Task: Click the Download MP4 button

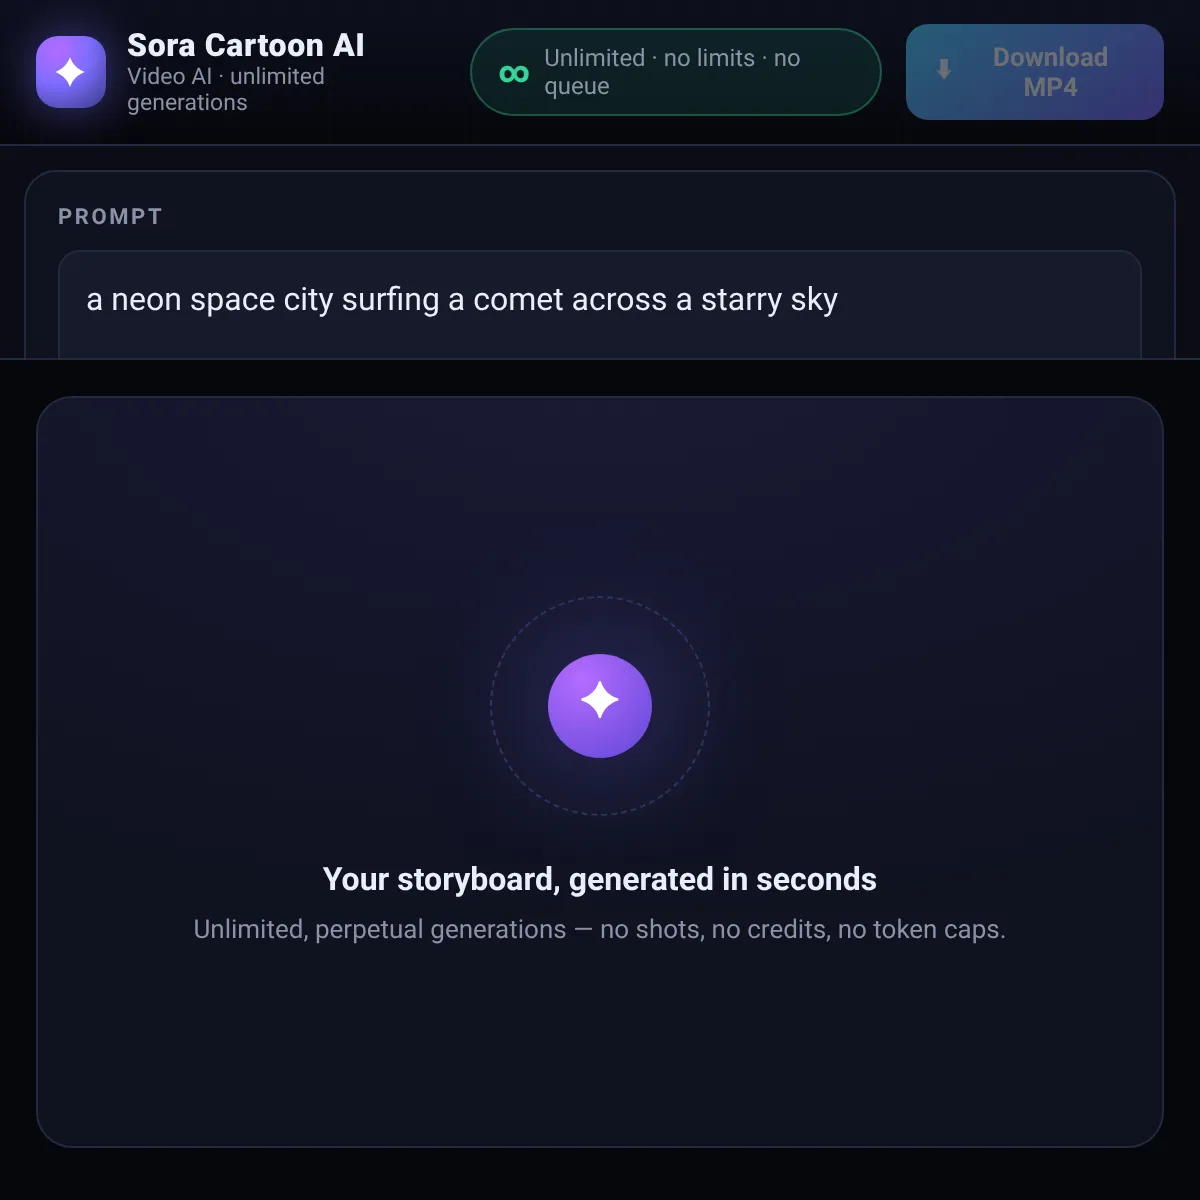Action: click(1035, 72)
